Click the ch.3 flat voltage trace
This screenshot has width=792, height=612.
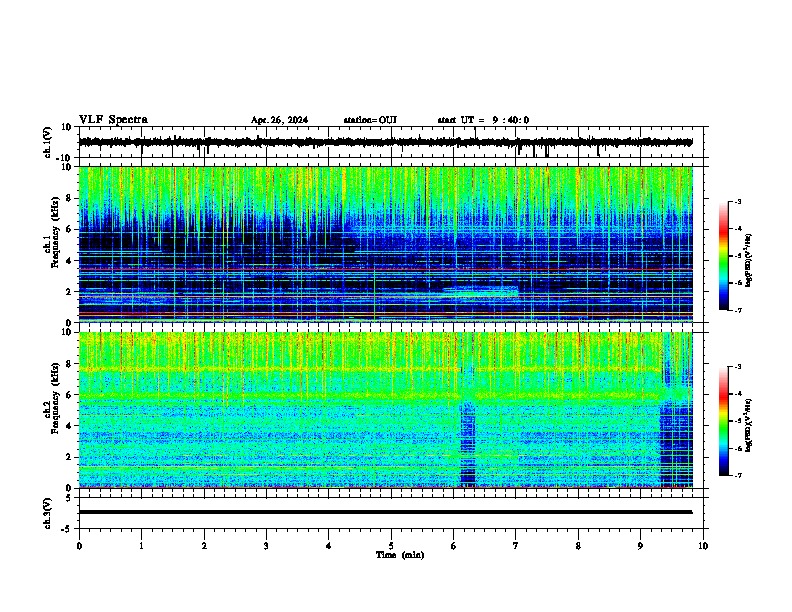(x=385, y=512)
